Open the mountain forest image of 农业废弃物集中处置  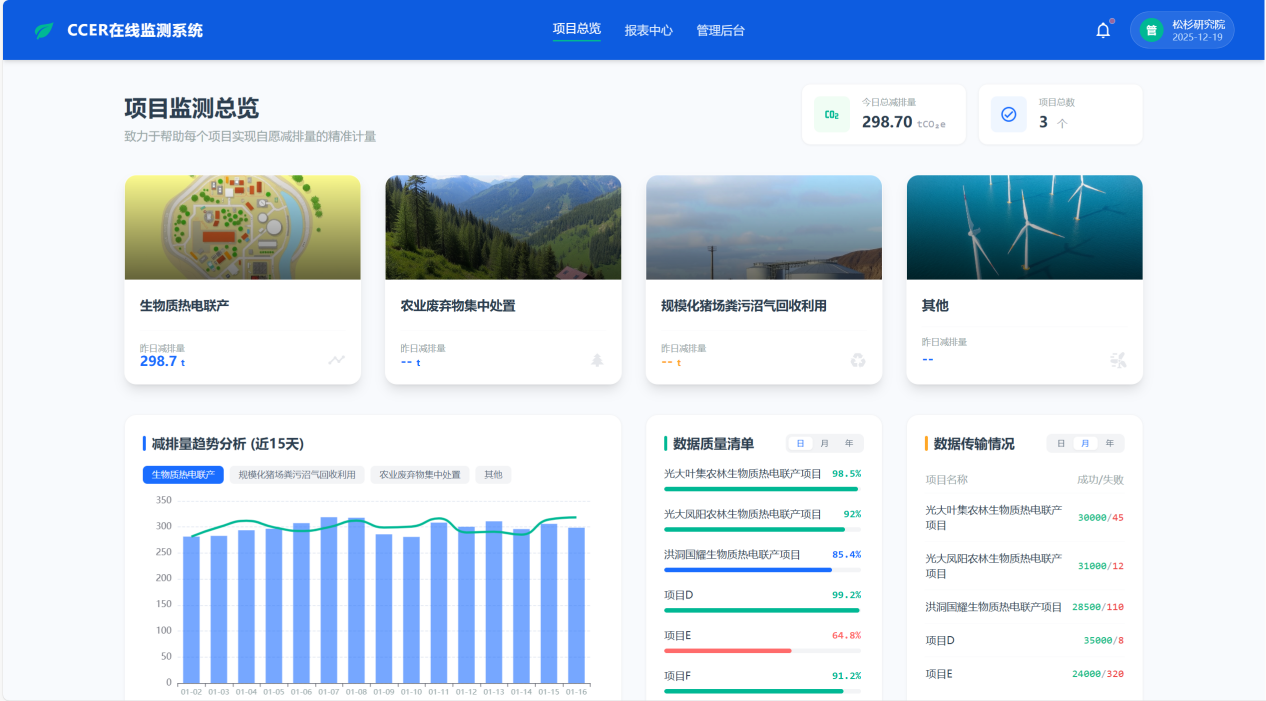(503, 227)
